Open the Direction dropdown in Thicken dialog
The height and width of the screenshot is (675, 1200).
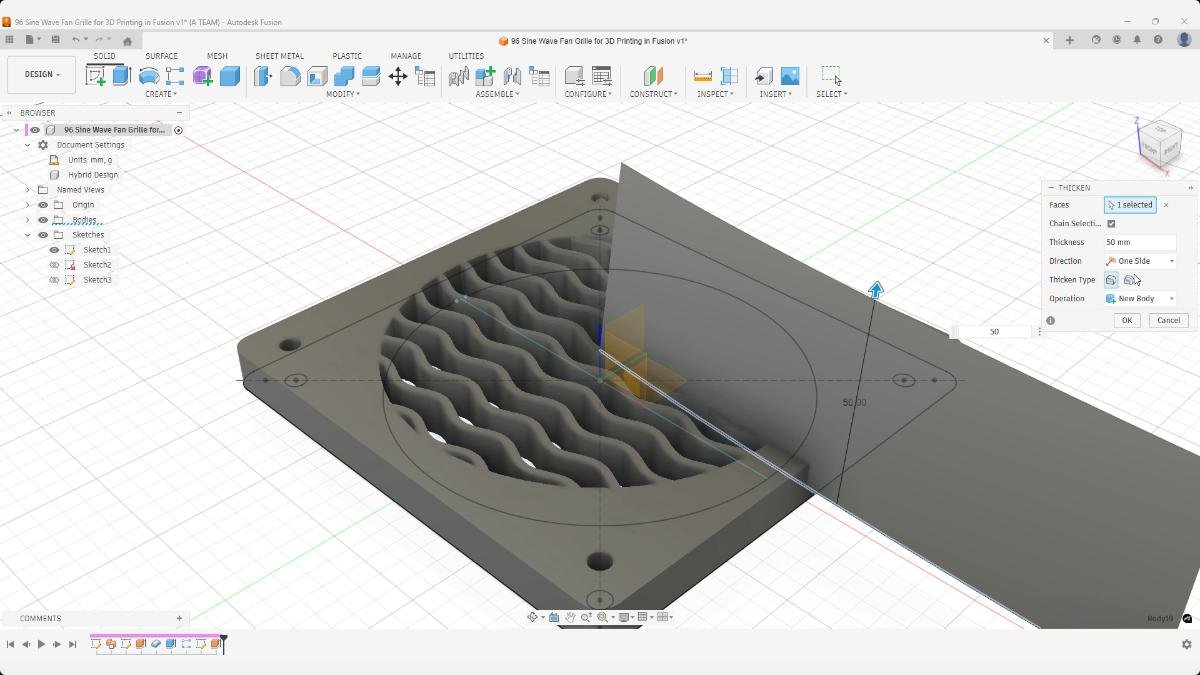(x=1171, y=261)
